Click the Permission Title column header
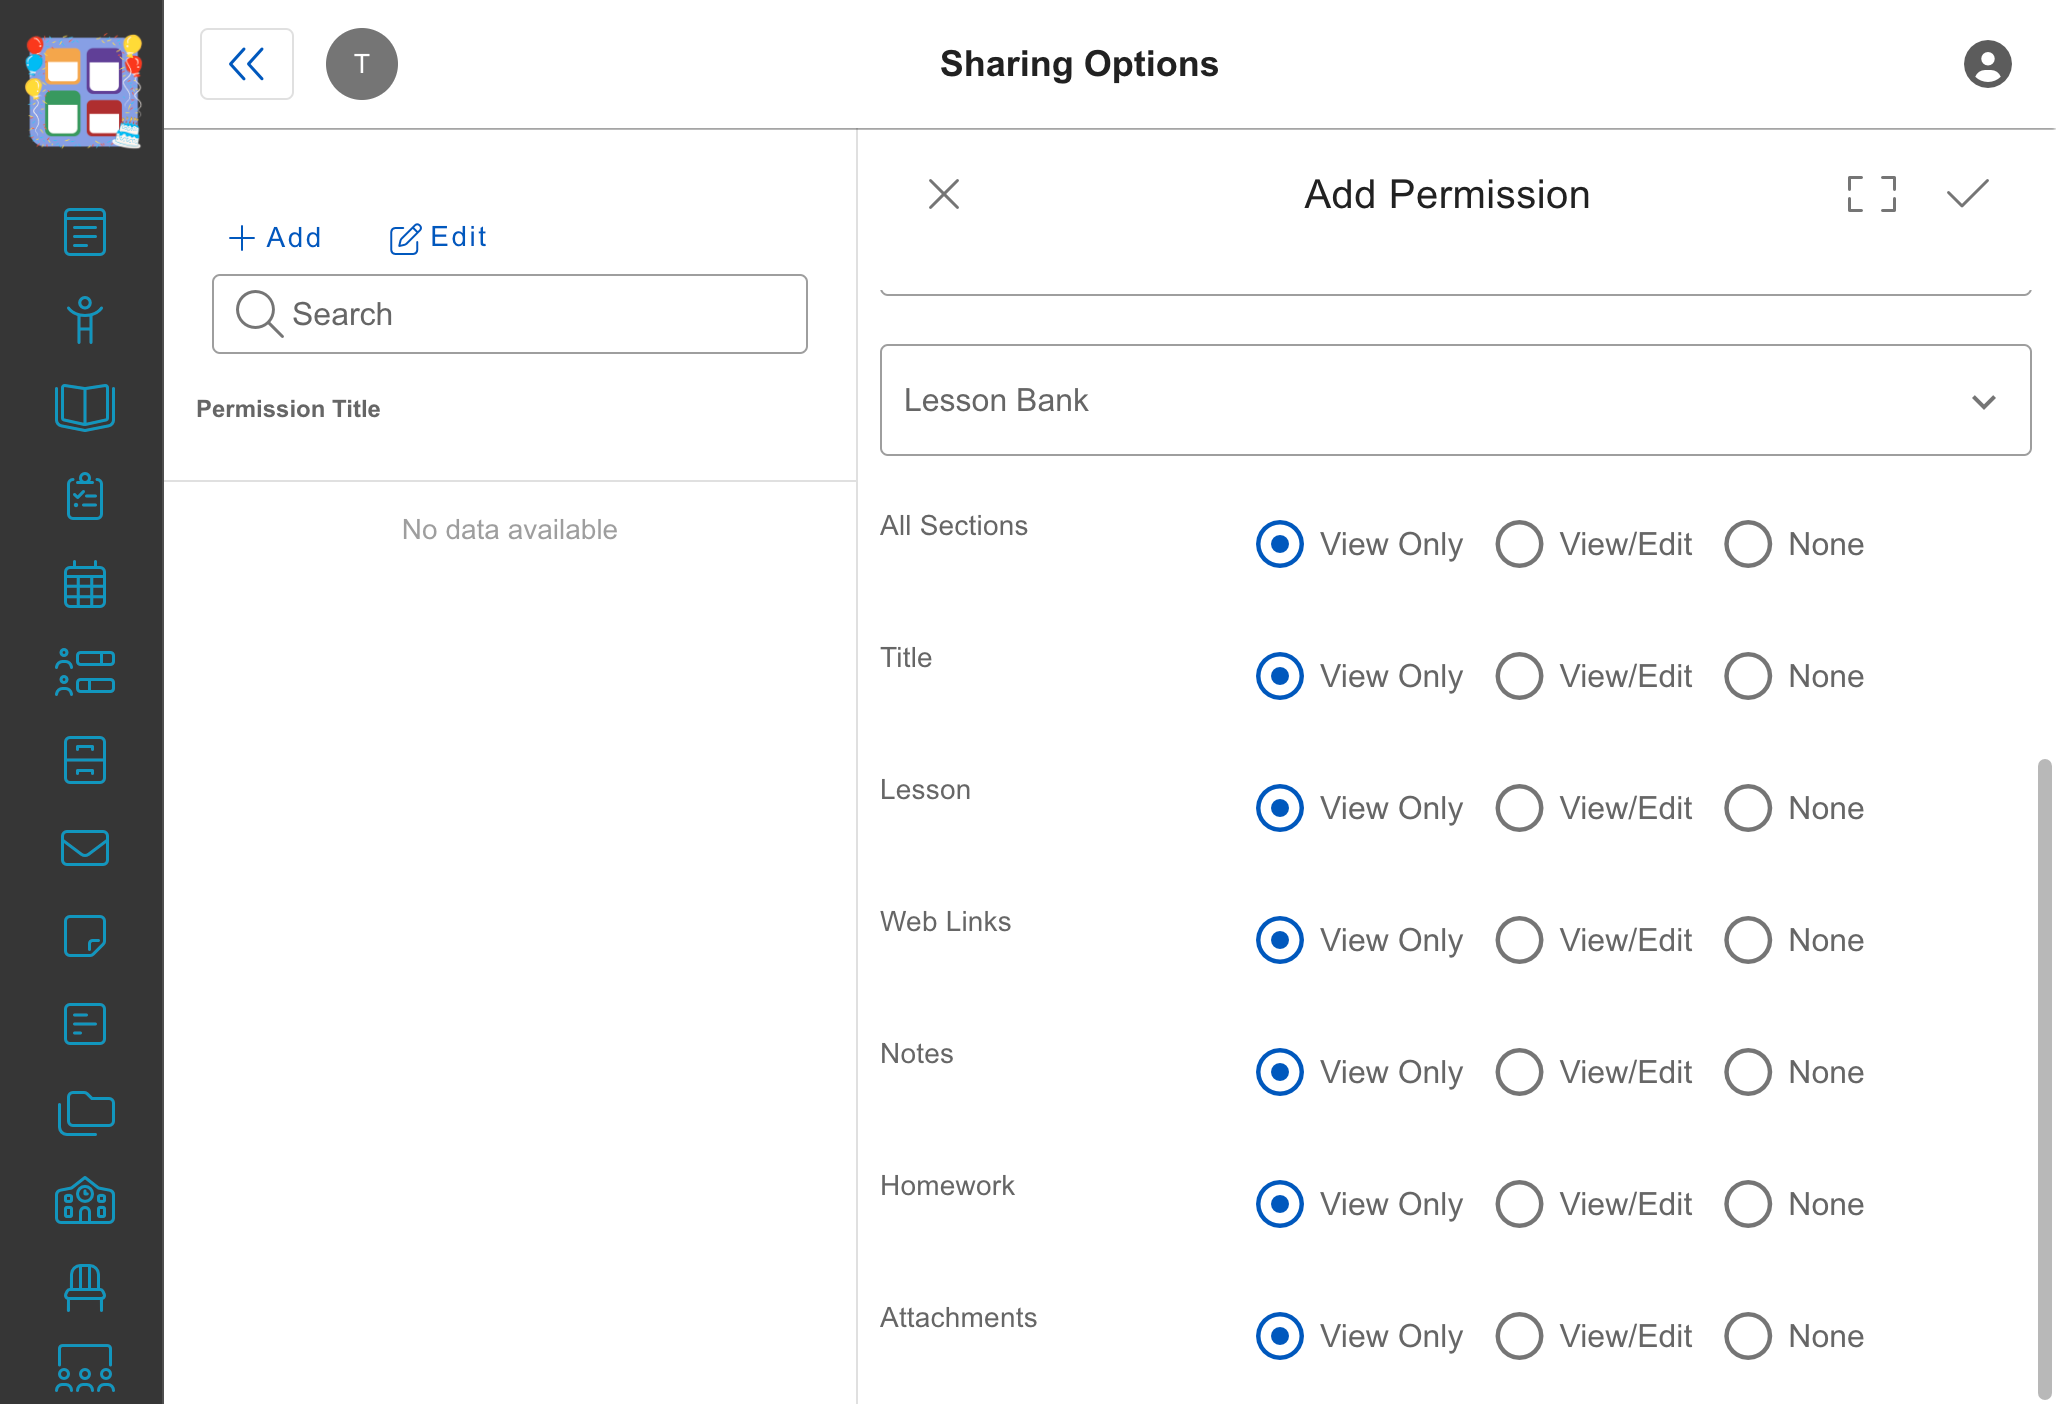Viewport: 2056px width, 1404px height. 288,409
